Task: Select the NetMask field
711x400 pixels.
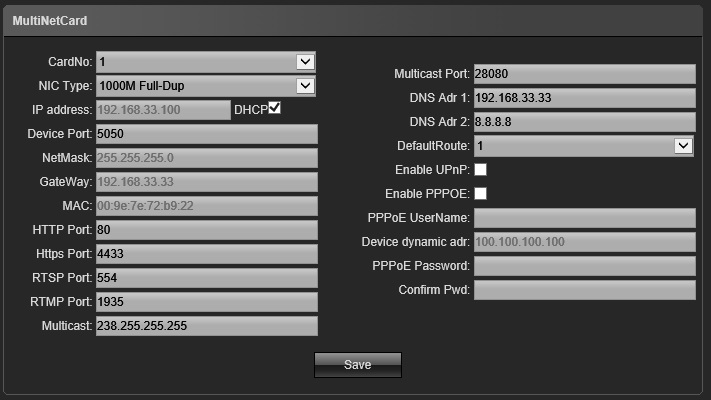Action: click(x=207, y=158)
